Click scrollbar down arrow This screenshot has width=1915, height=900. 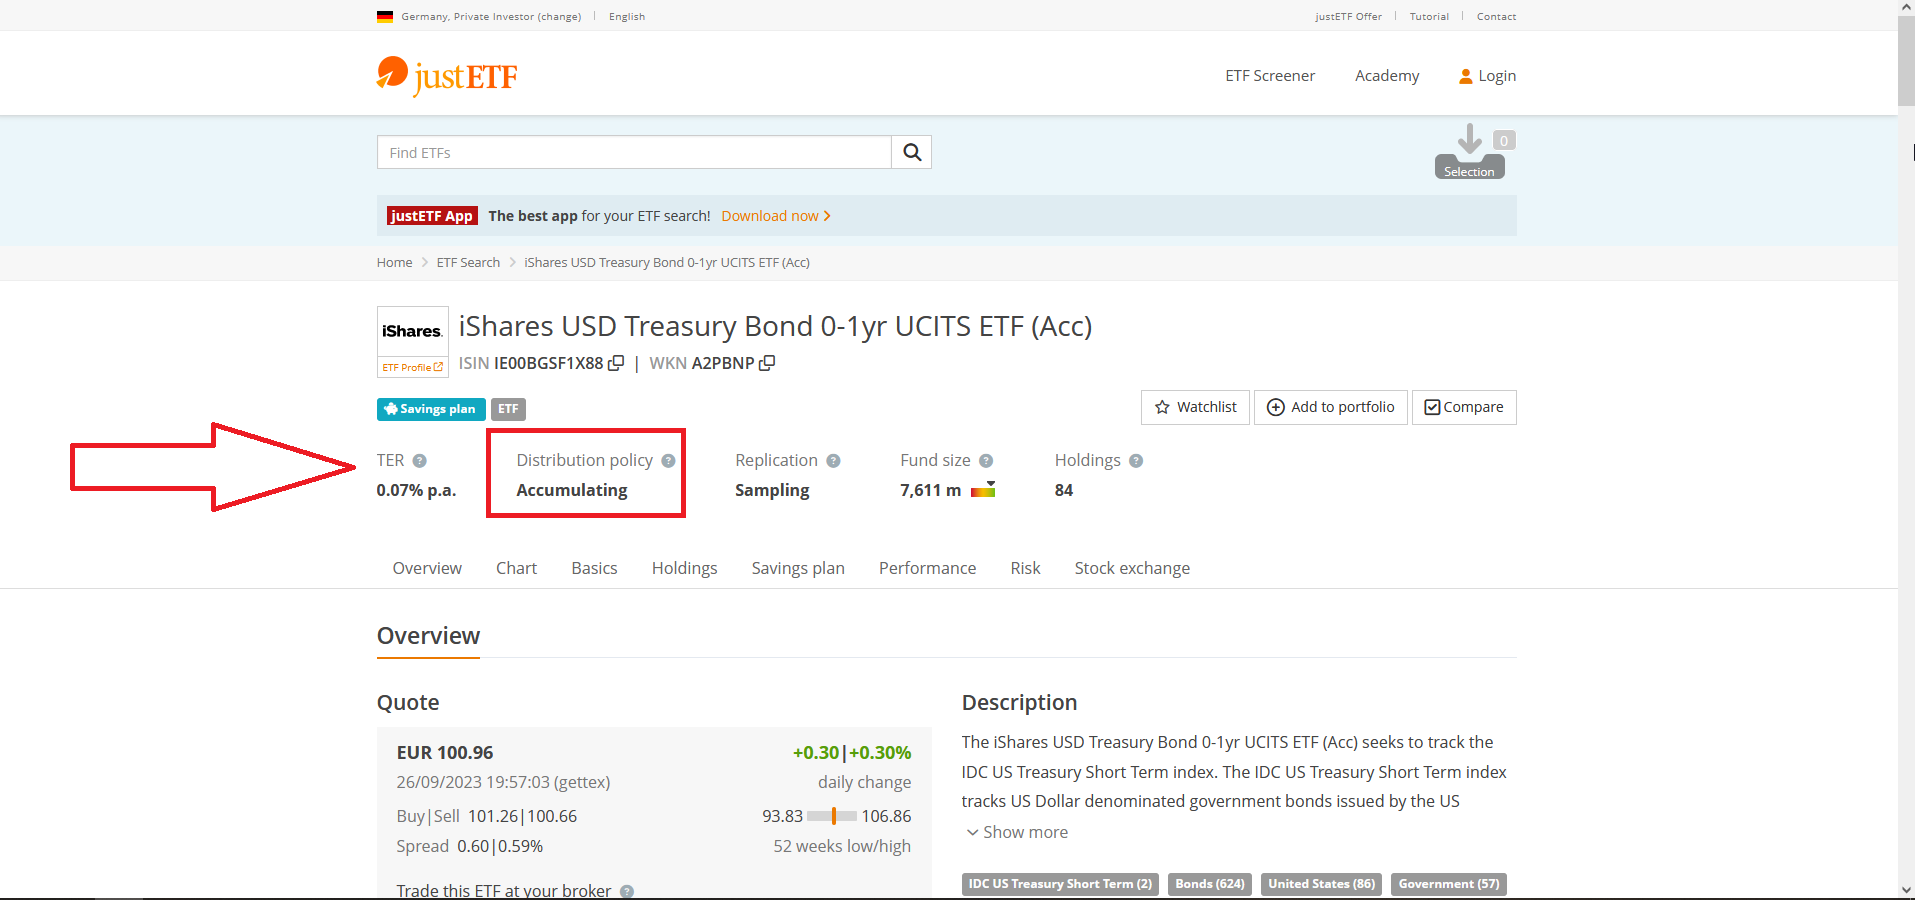(1906, 890)
